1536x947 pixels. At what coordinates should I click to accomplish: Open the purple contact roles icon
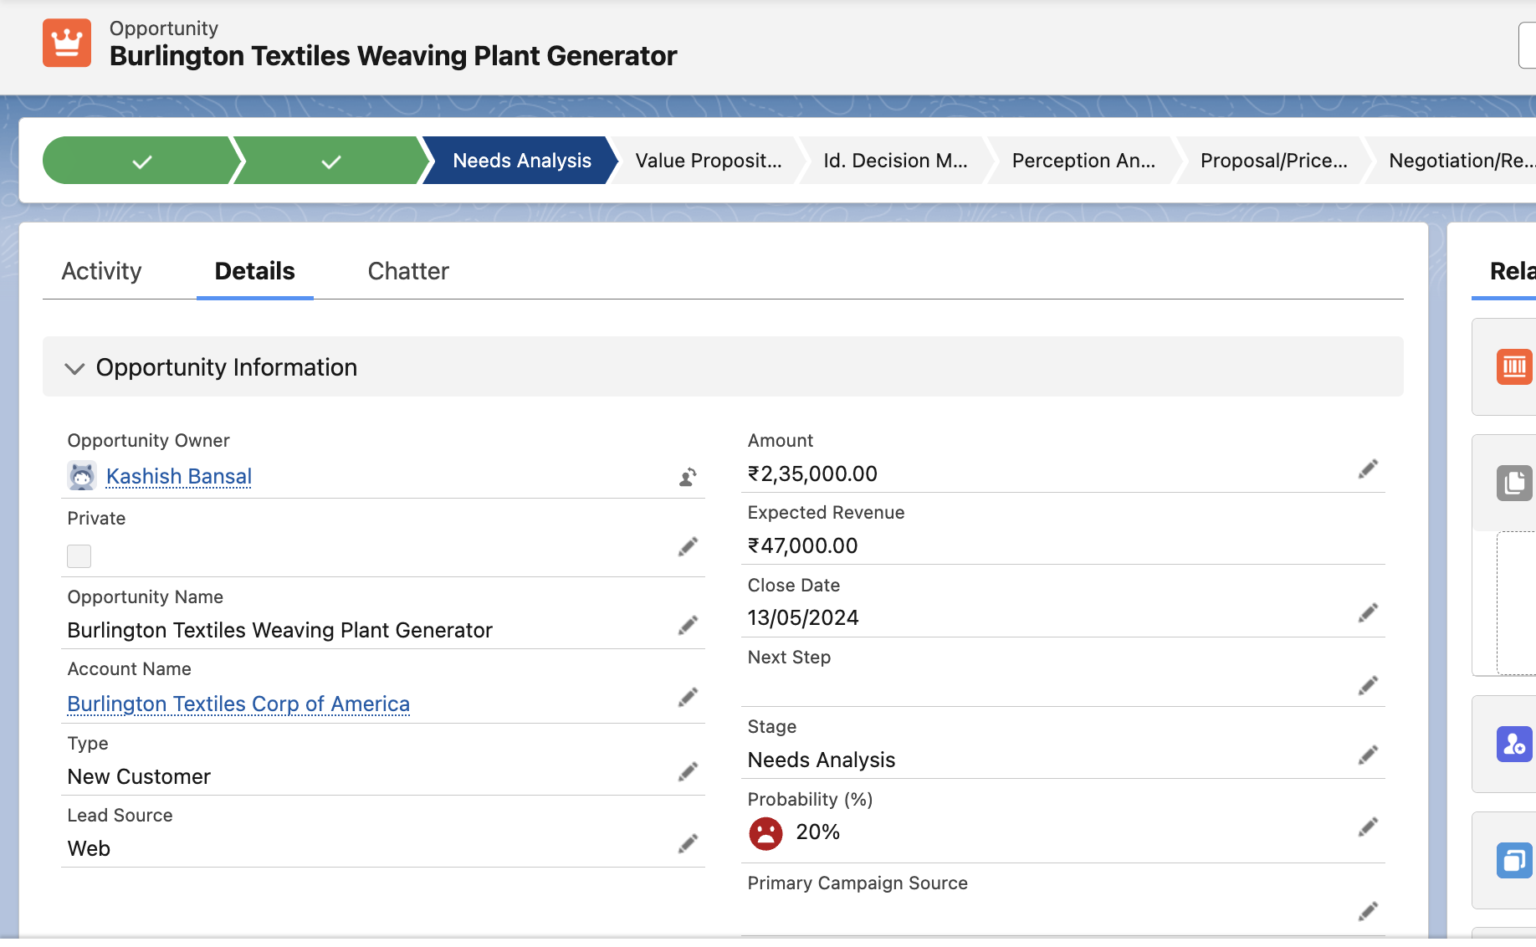[x=1514, y=744]
